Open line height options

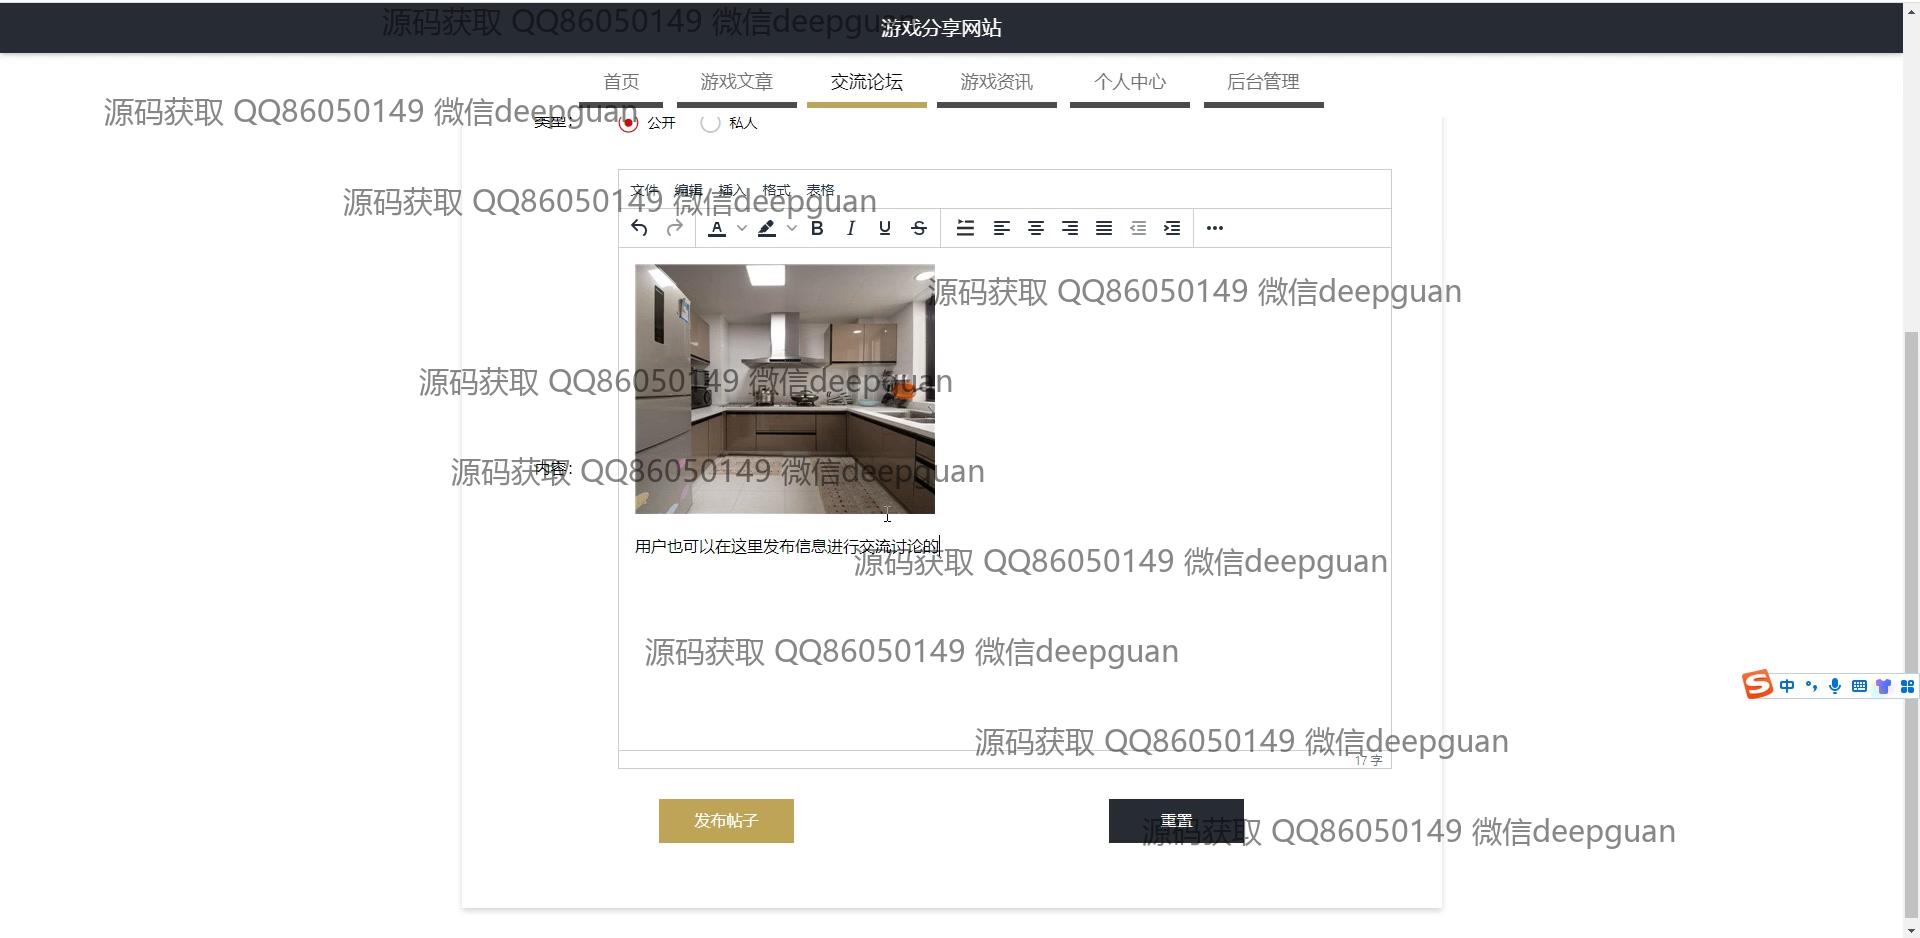[965, 228]
